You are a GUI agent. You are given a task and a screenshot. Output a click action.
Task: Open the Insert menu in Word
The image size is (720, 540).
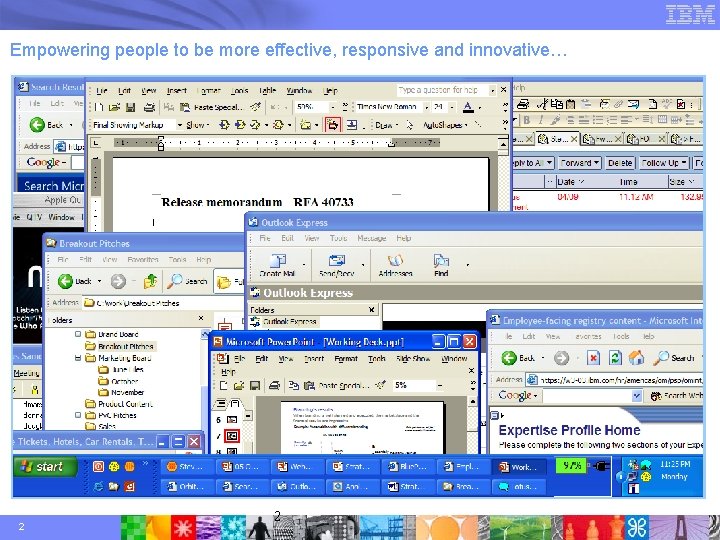click(x=177, y=90)
